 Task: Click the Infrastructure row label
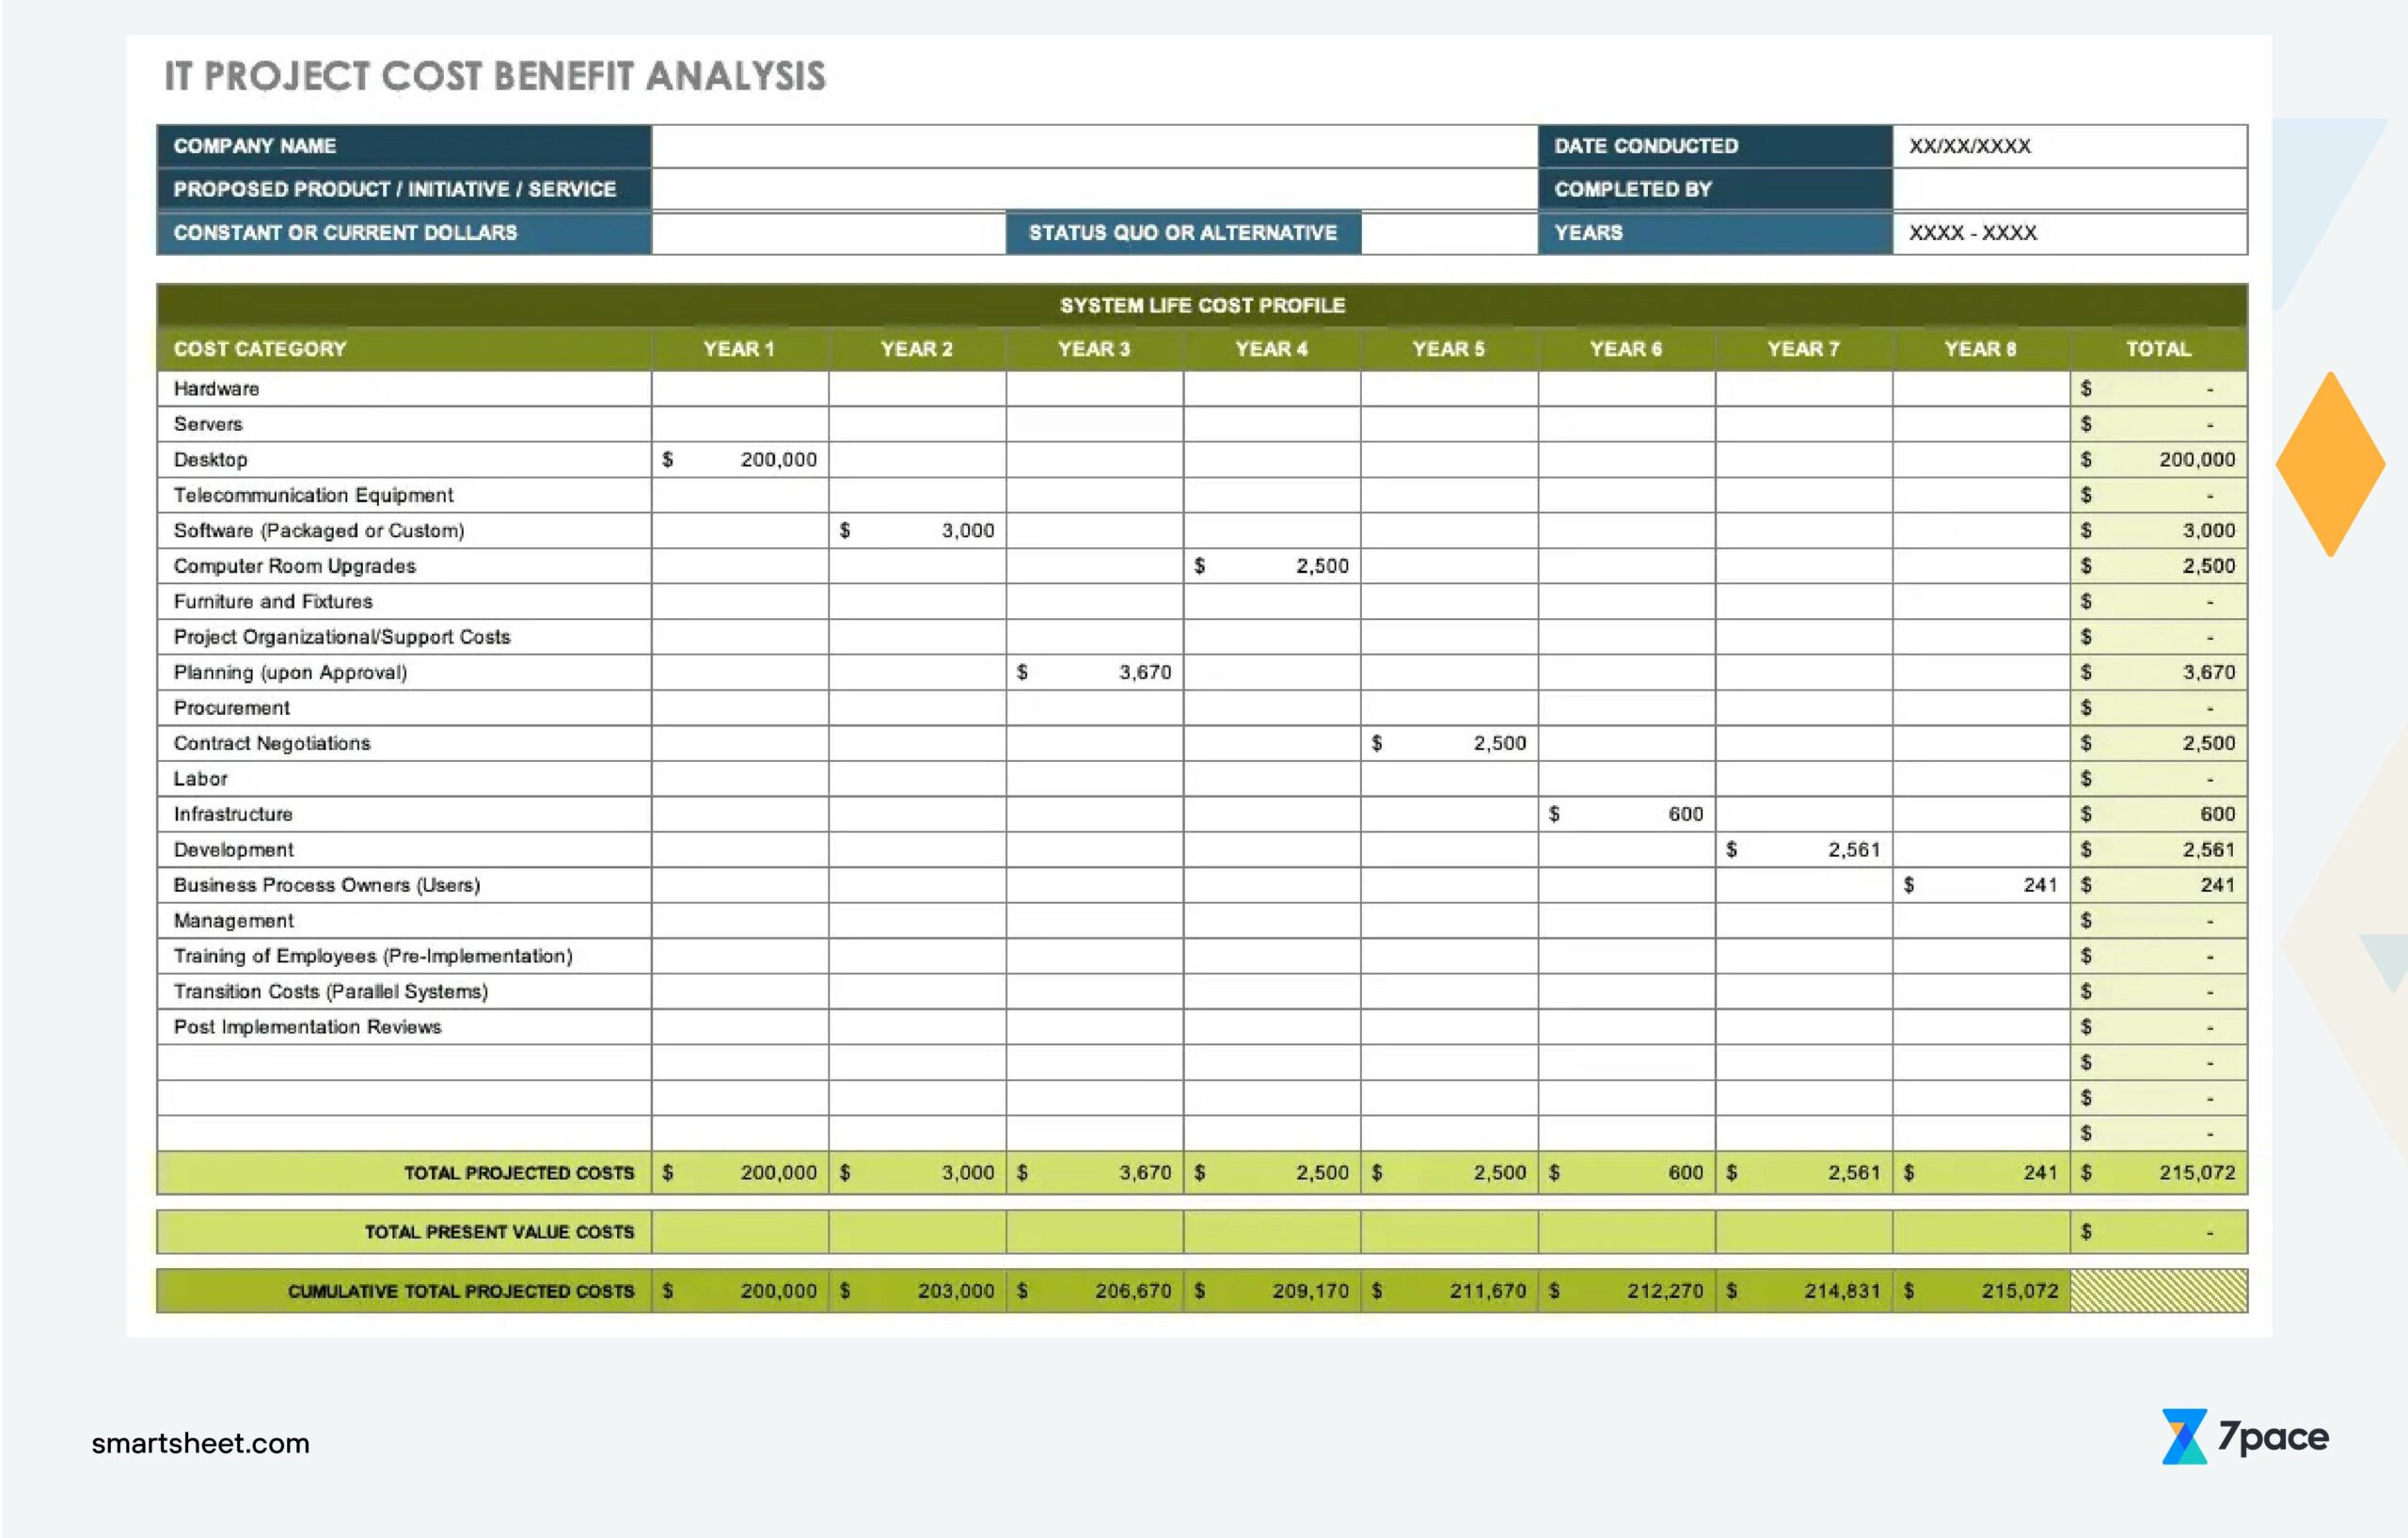[x=233, y=814]
